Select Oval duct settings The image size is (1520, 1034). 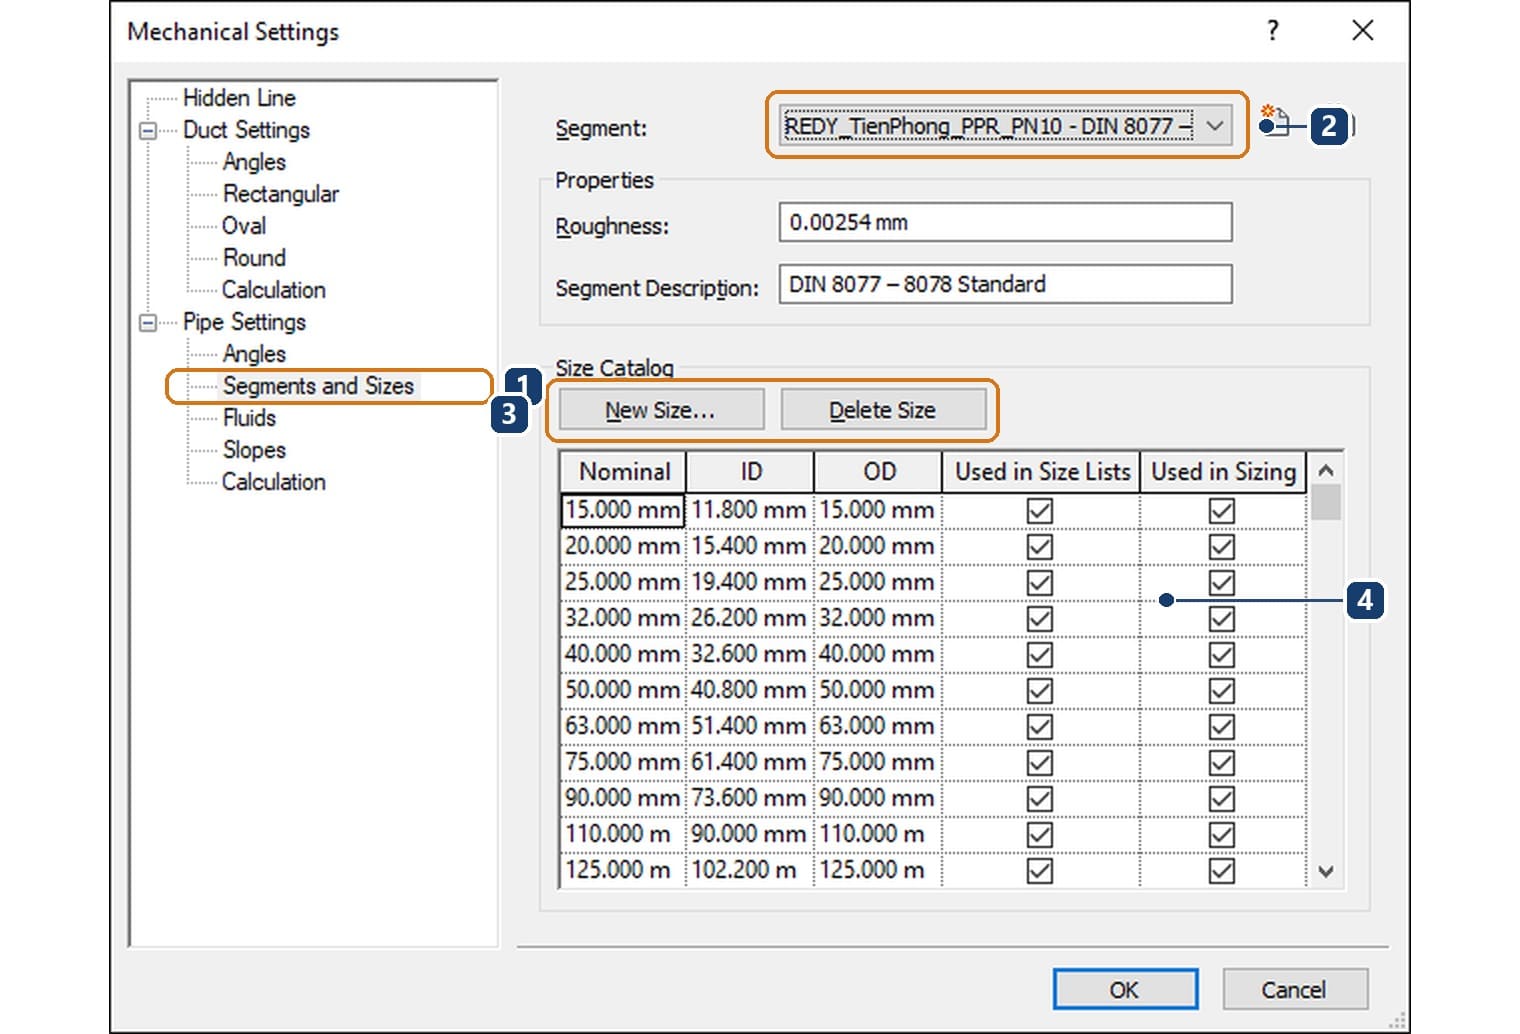pyautogui.click(x=244, y=226)
